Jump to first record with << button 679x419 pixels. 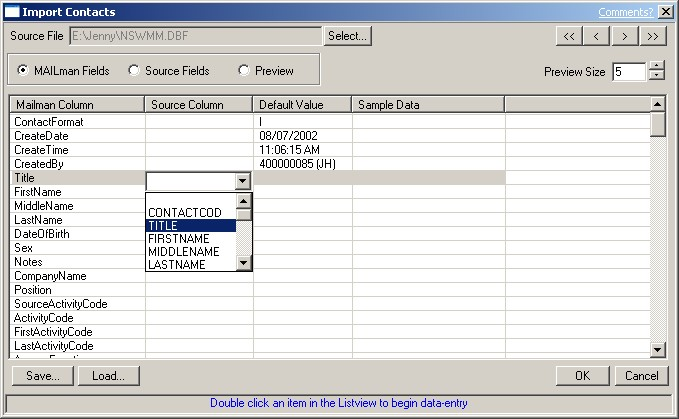[x=569, y=36]
